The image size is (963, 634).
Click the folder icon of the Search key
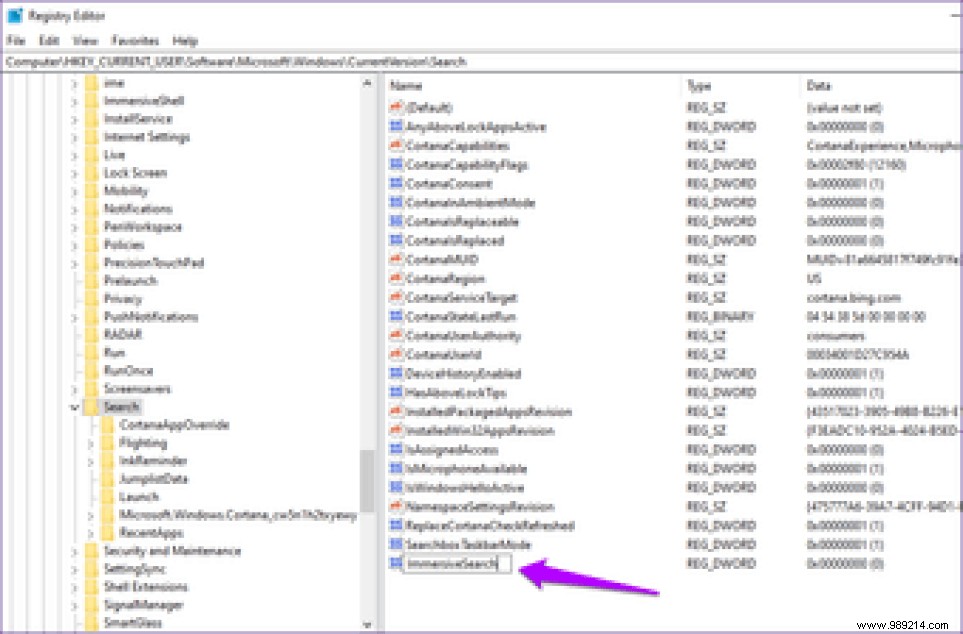pos(93,407)
